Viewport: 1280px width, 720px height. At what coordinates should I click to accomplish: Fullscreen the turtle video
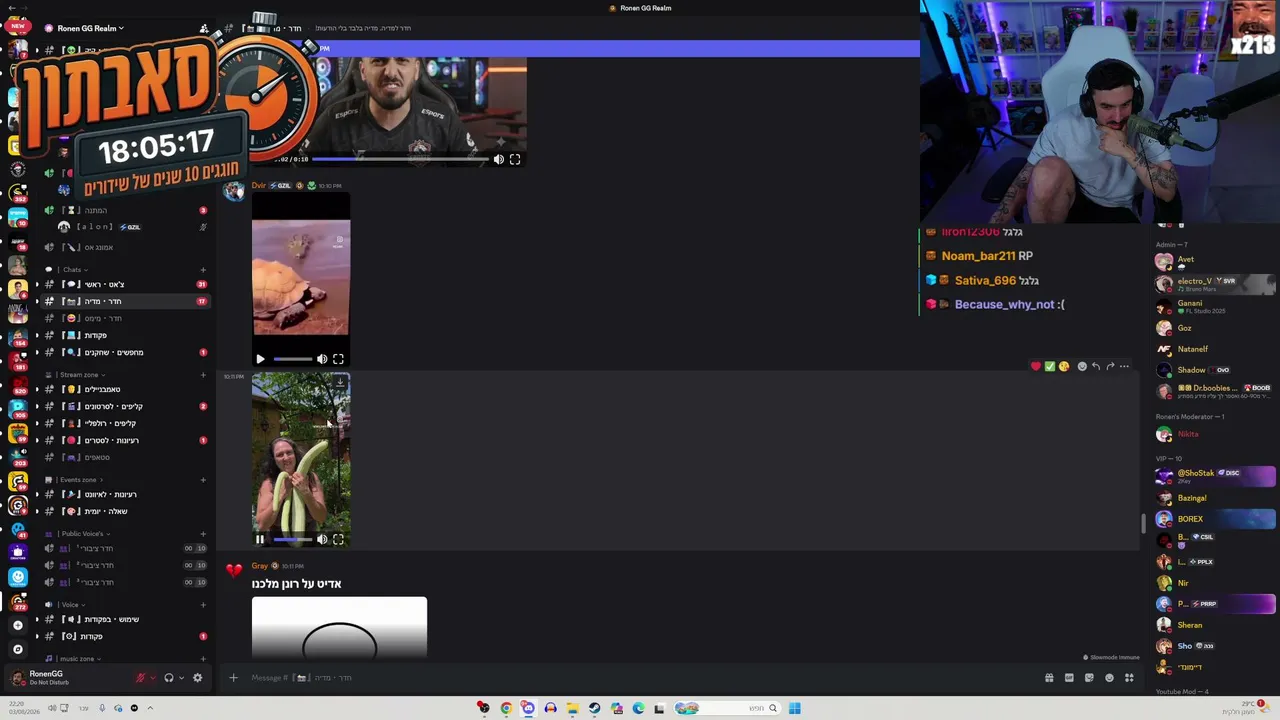(x=338, y=359)
